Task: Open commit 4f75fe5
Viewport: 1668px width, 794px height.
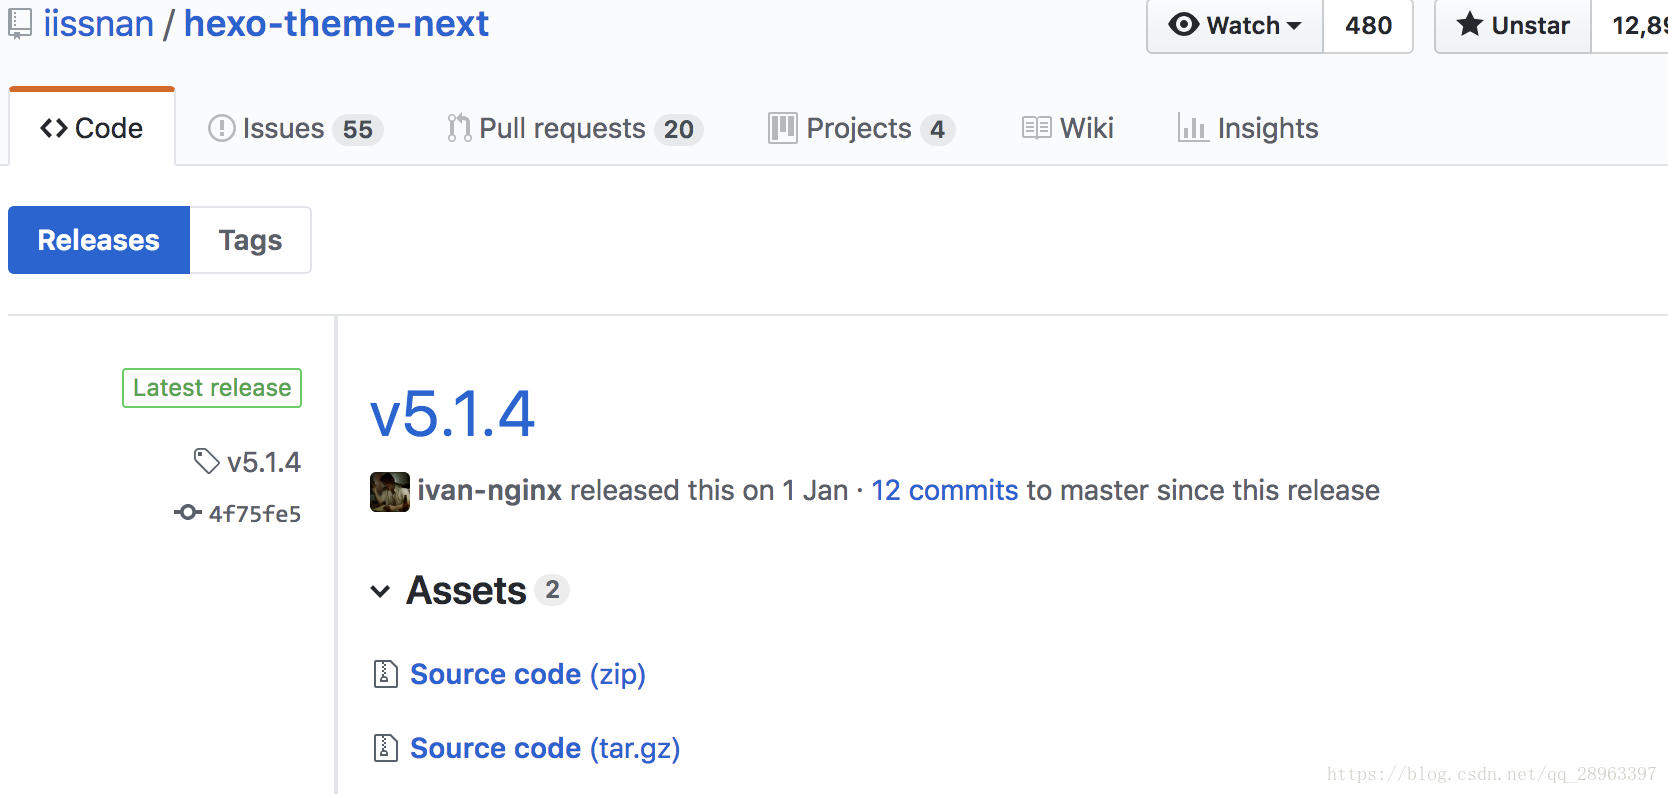Action: (x=255, y=514)
